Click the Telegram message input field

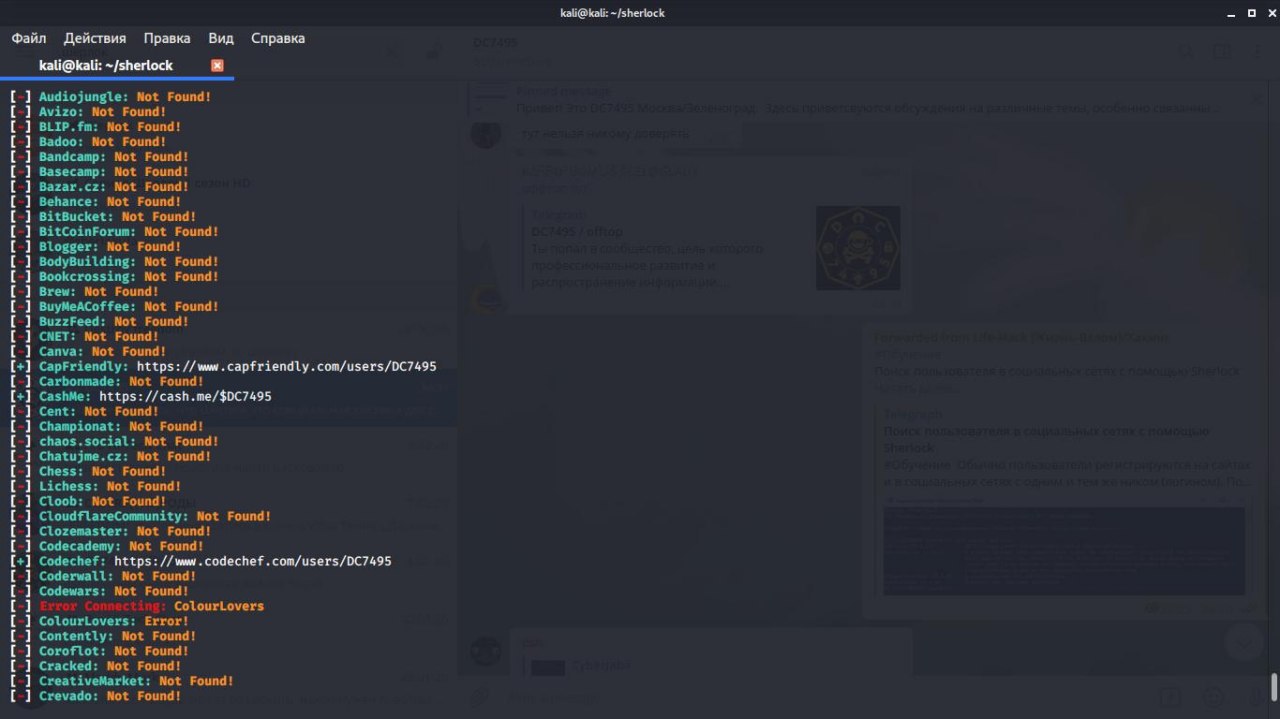[x=820, y=696]
